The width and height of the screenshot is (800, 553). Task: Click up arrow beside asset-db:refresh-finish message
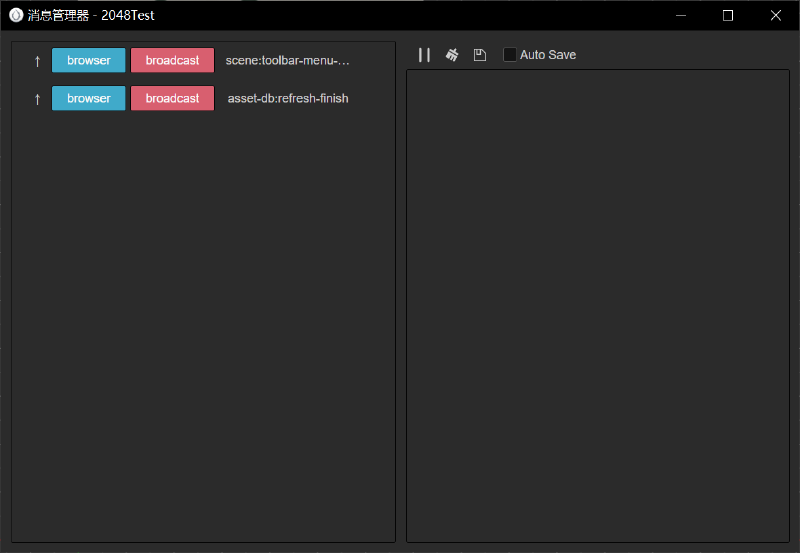(x=37, y=99)
